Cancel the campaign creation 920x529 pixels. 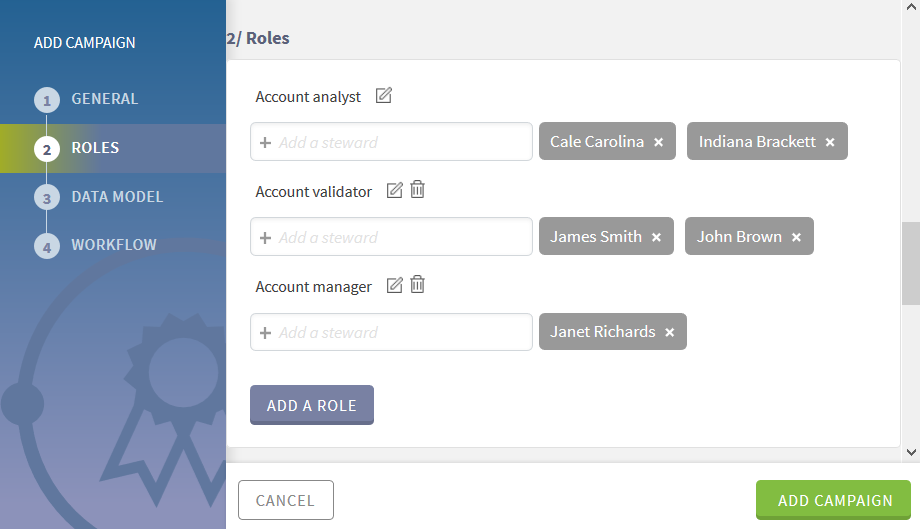pyautogui.click(x=285, y=500)
